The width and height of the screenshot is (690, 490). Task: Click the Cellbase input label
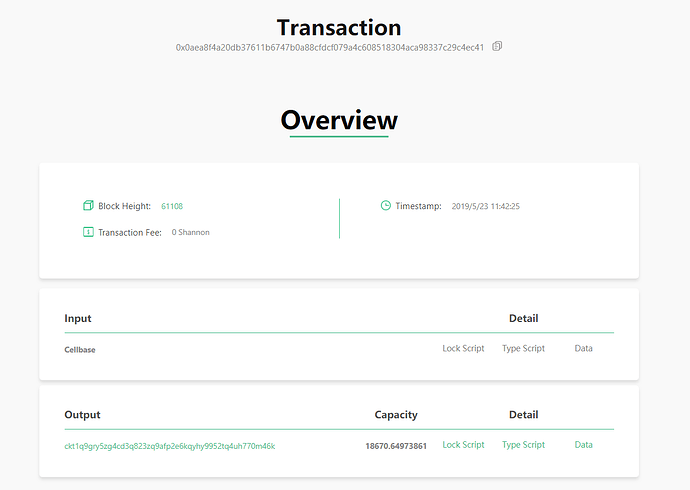tap(80, 350)
